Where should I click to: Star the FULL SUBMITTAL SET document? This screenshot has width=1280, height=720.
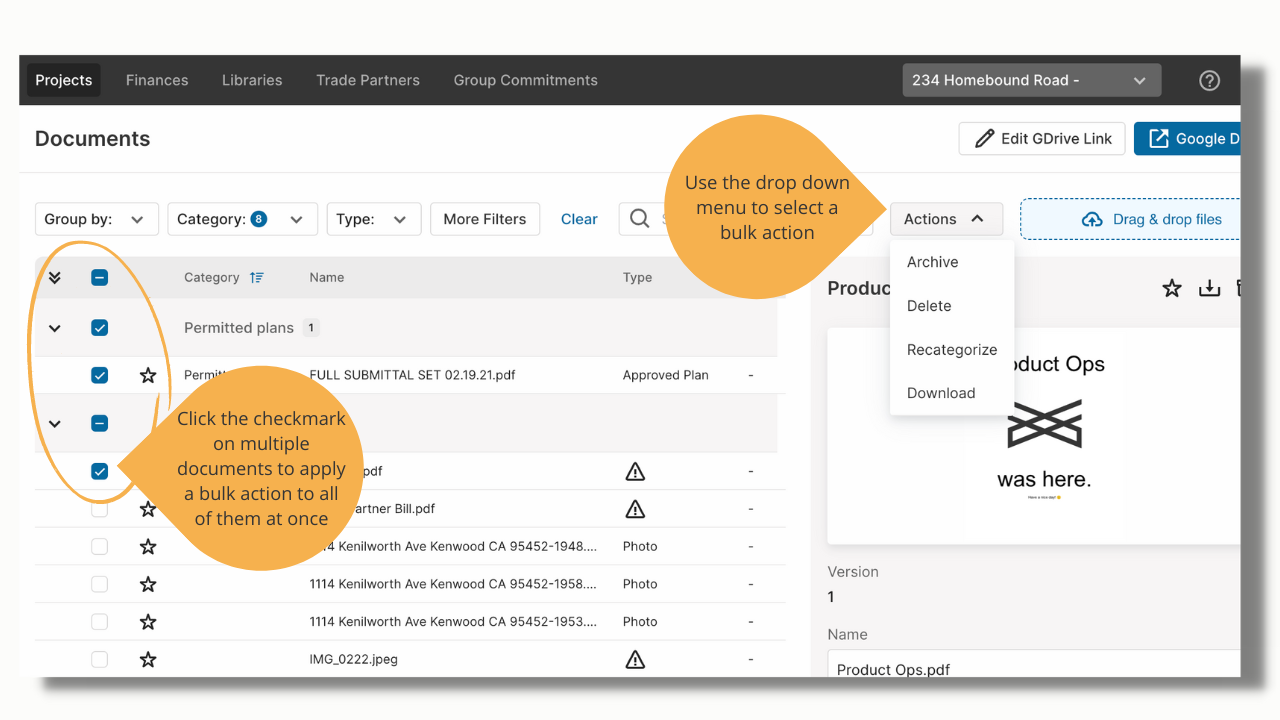(148, 375)
